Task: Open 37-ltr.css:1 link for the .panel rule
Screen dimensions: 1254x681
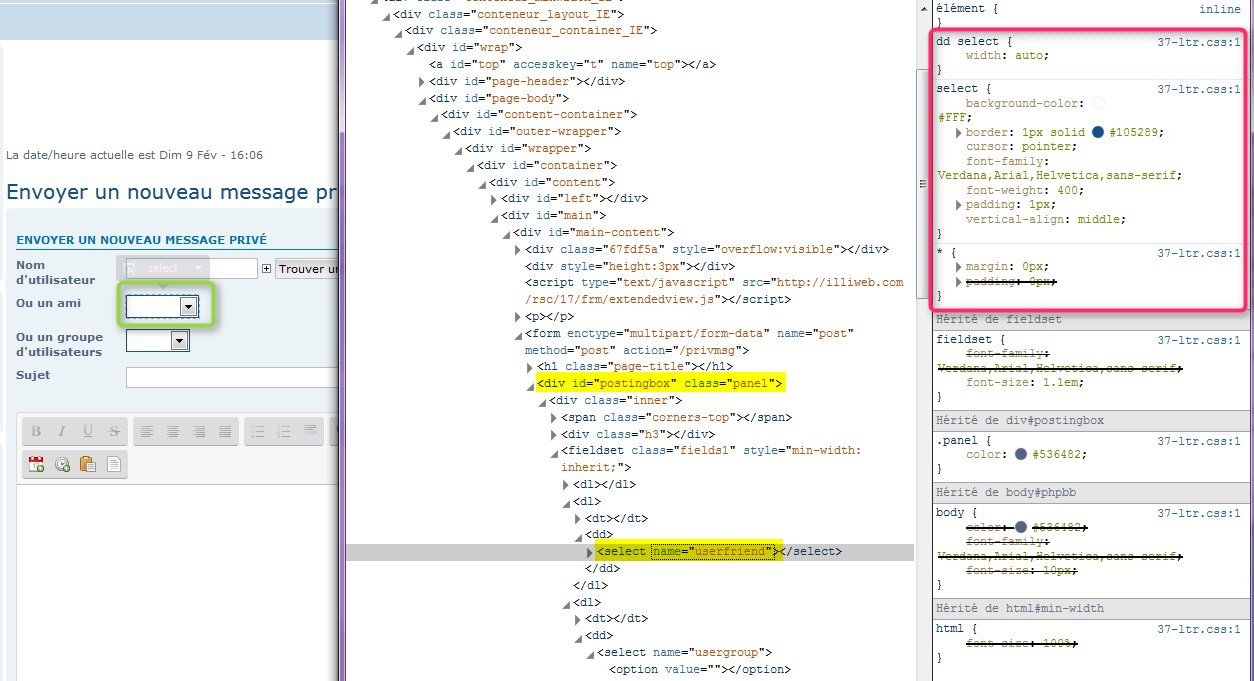Action: [1198, 441]
